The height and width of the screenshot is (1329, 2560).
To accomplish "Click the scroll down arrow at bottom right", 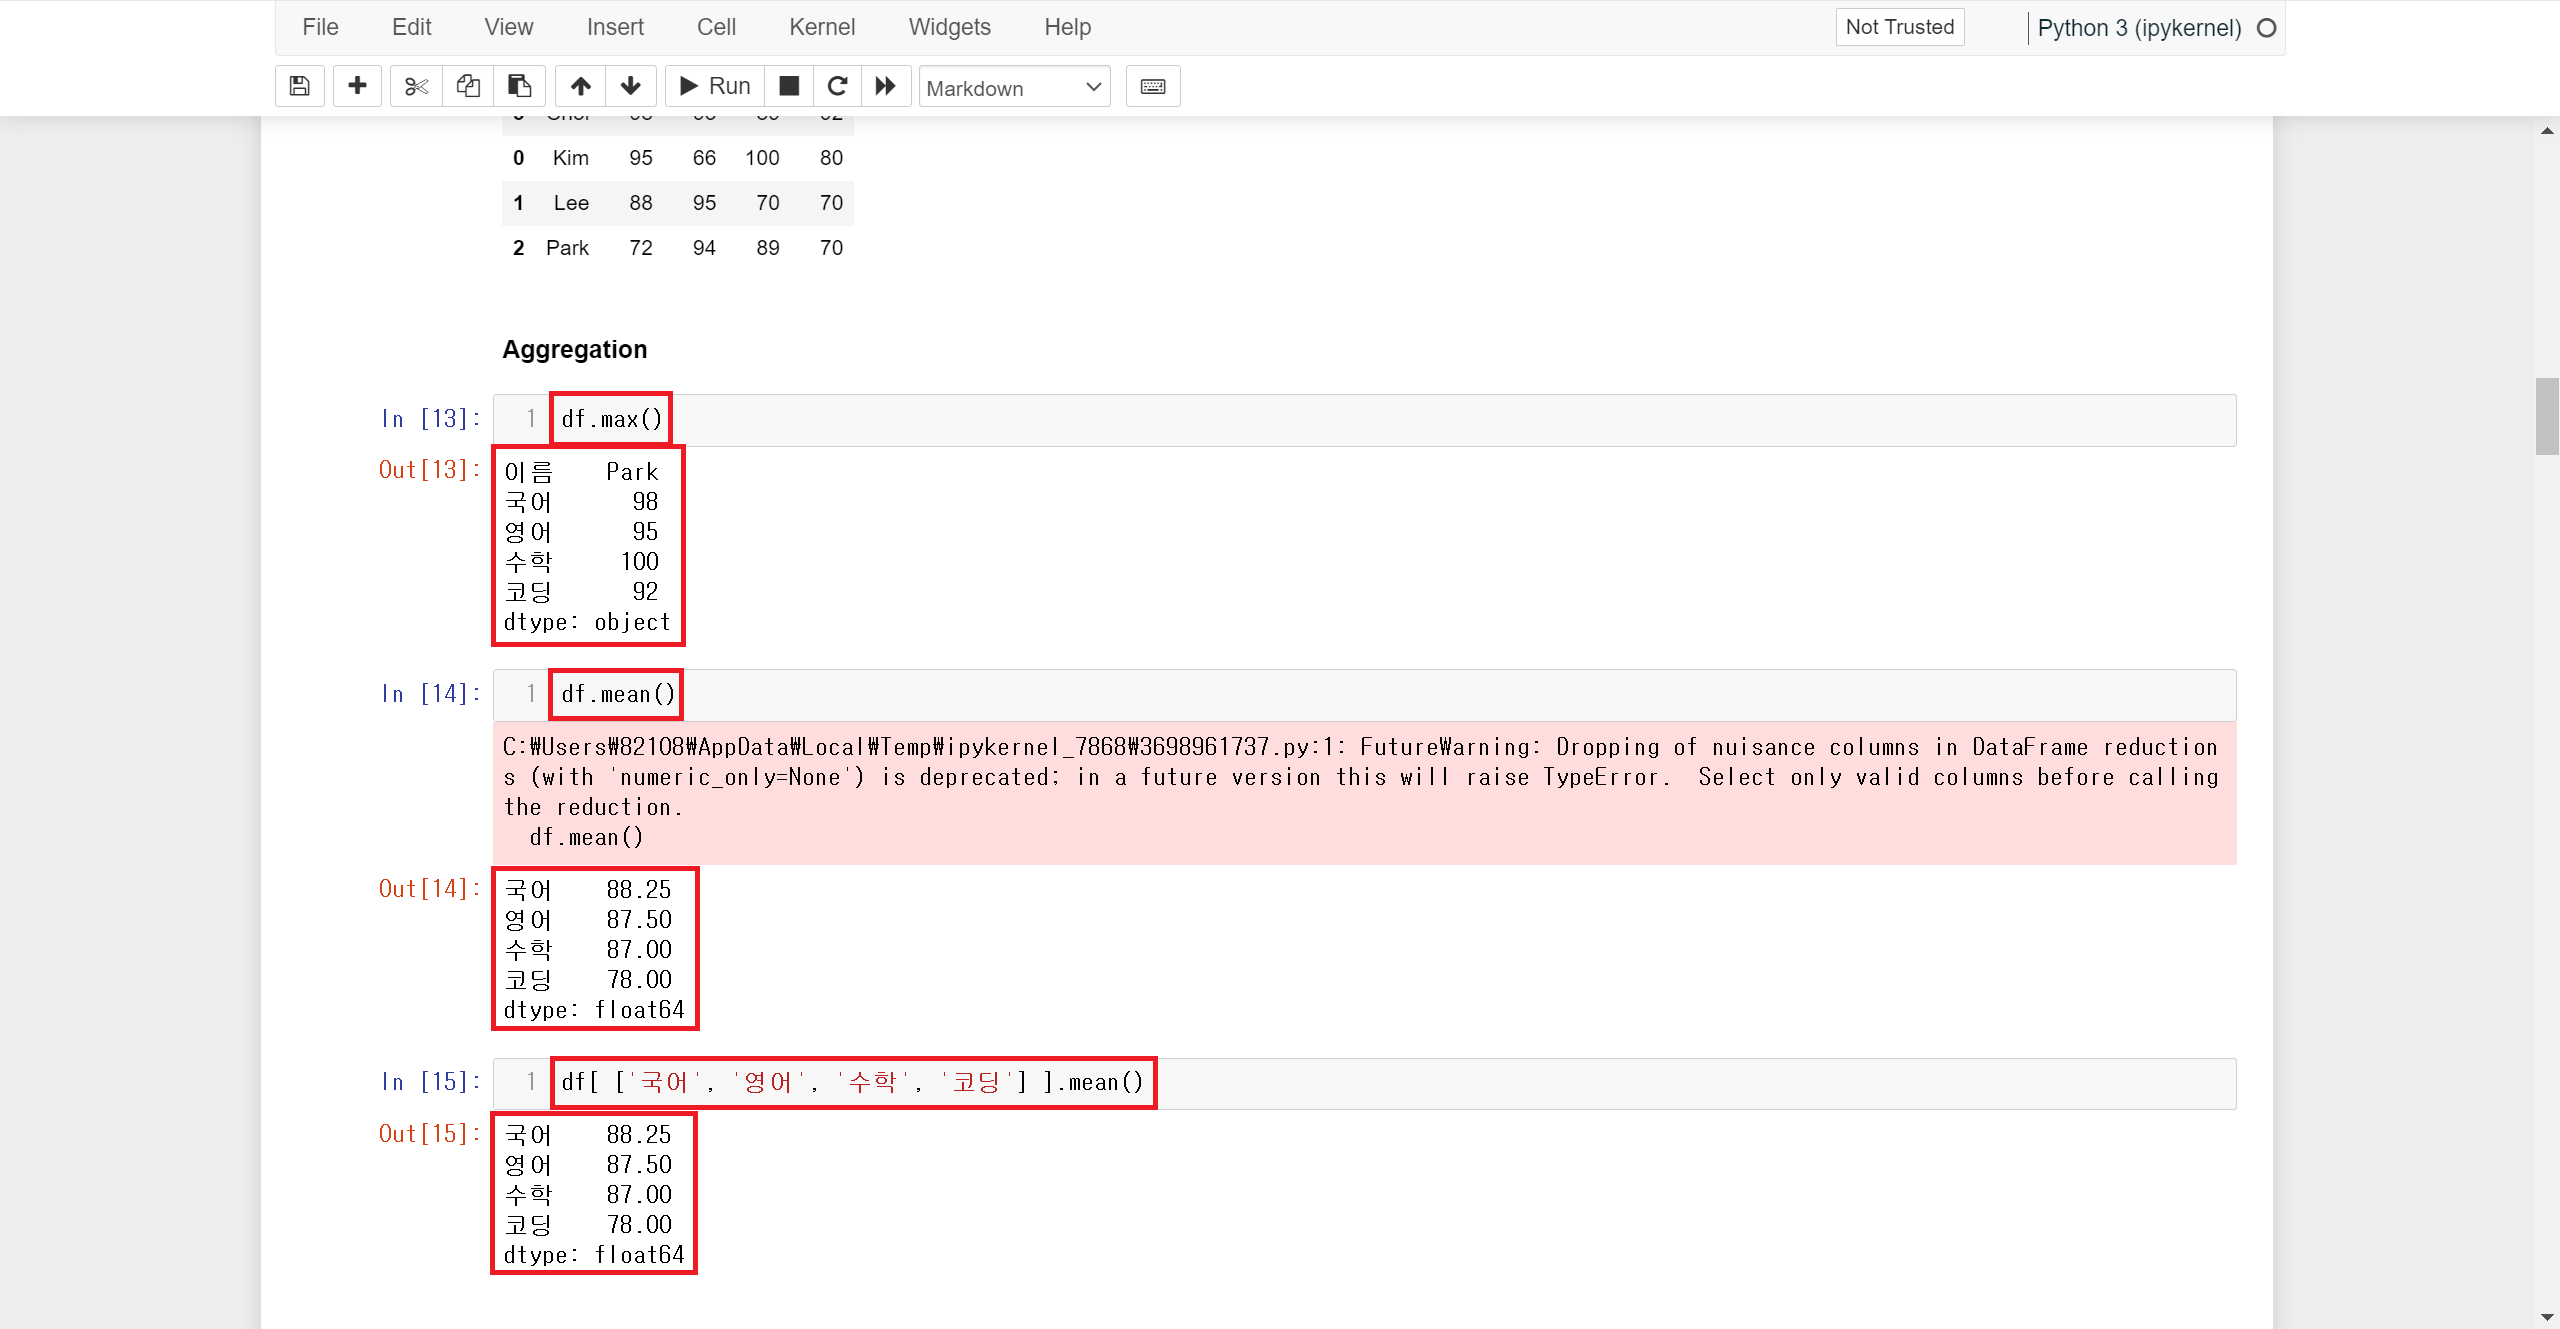I will [2547, 1317].
